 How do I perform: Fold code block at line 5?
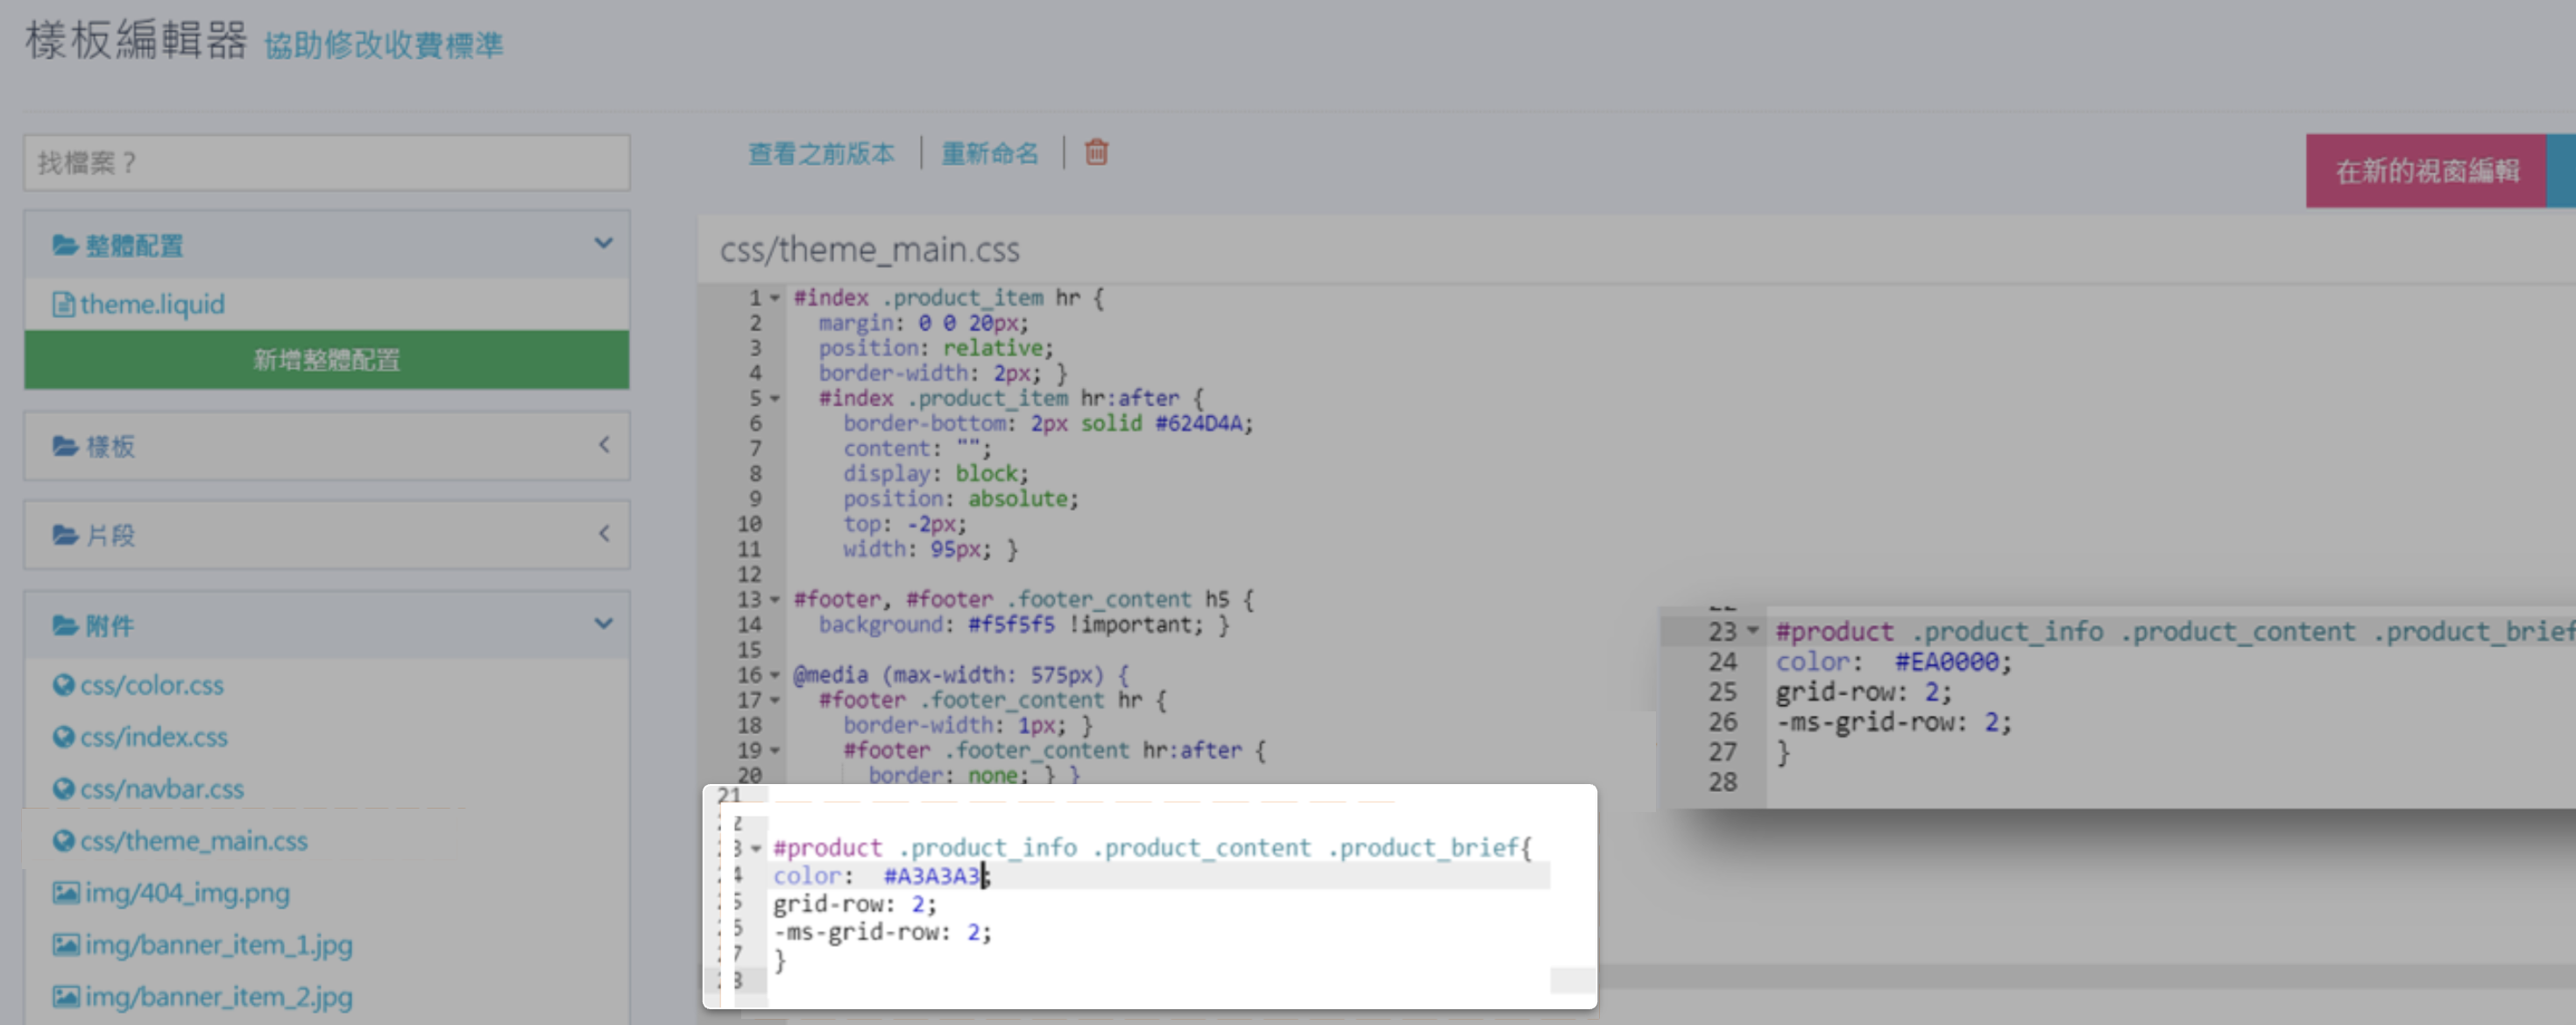click(x=775, y=399)
